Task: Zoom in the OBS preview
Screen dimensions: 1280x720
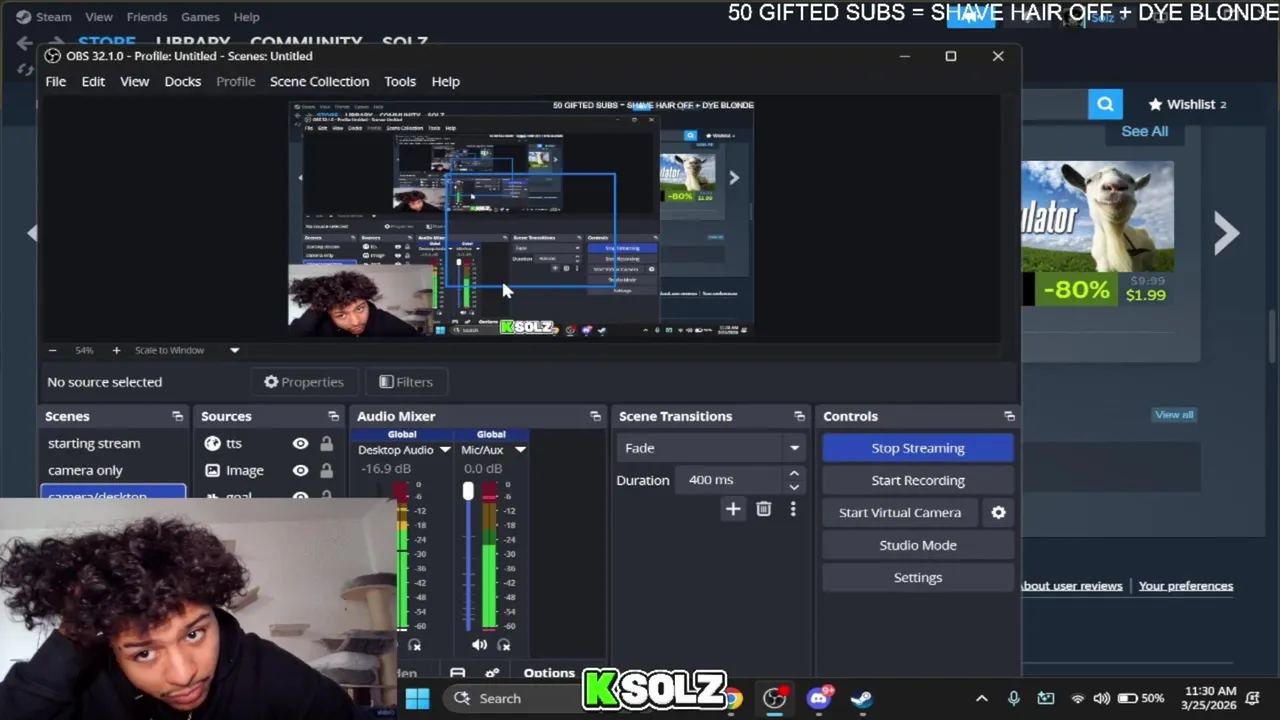Action: [x=116, y=350]
